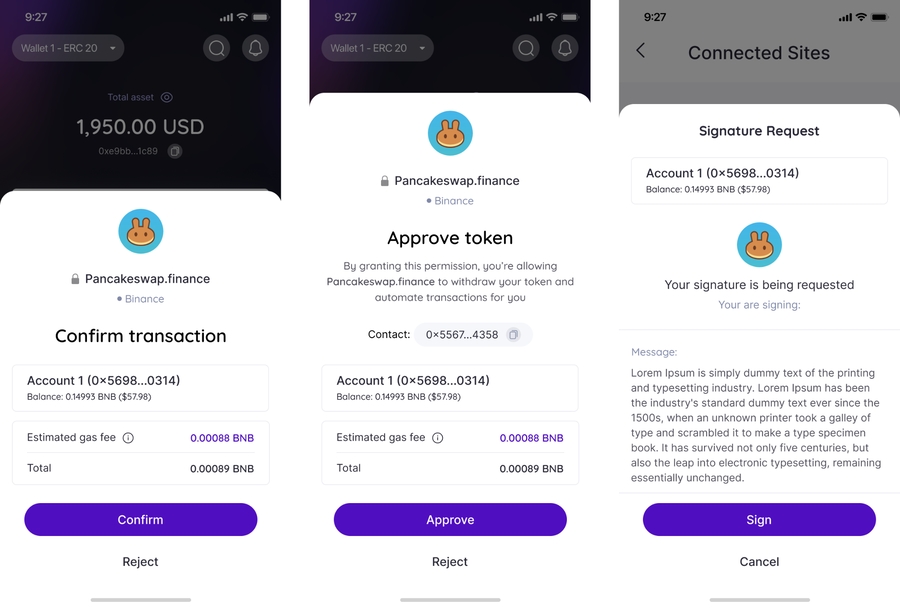Open notifications bell on first wallet screen
Screen dimensions: 900x608
(x=255, y=48)
